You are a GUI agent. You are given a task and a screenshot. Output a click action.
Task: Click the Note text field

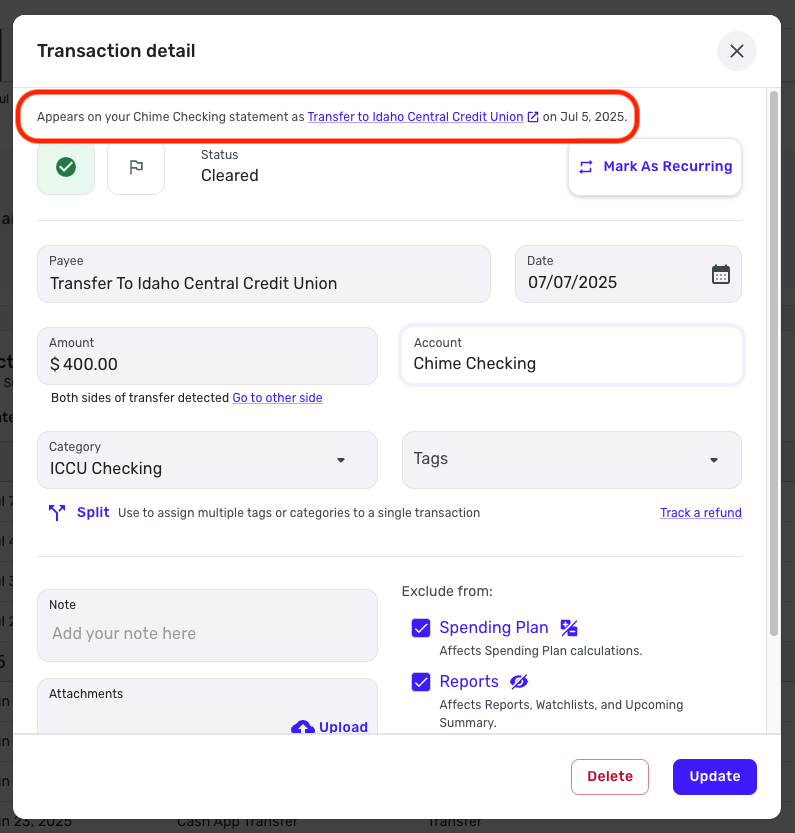point(207,625)
